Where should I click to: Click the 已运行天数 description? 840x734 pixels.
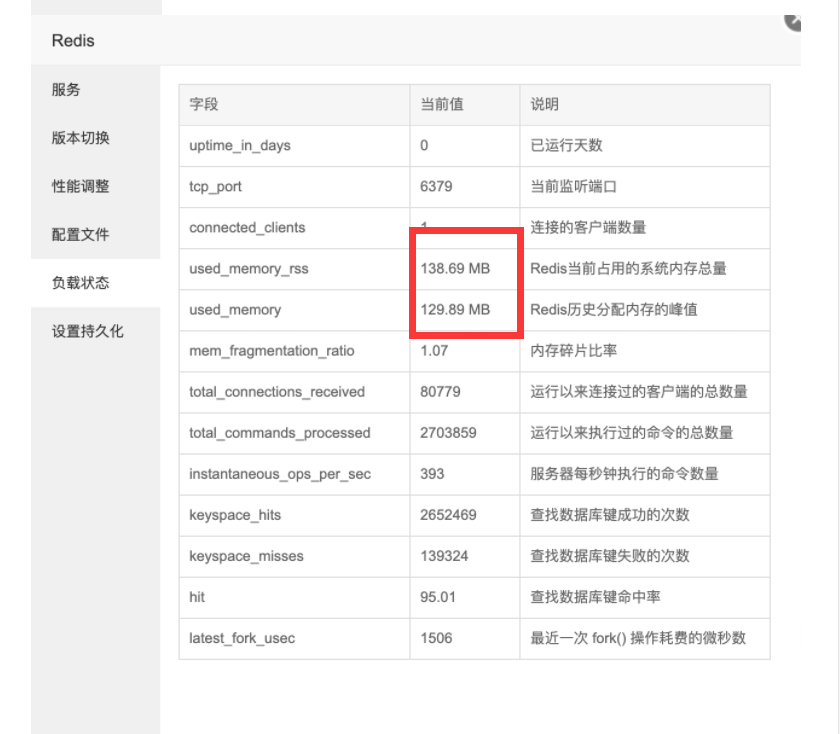[x=566, y=145]
